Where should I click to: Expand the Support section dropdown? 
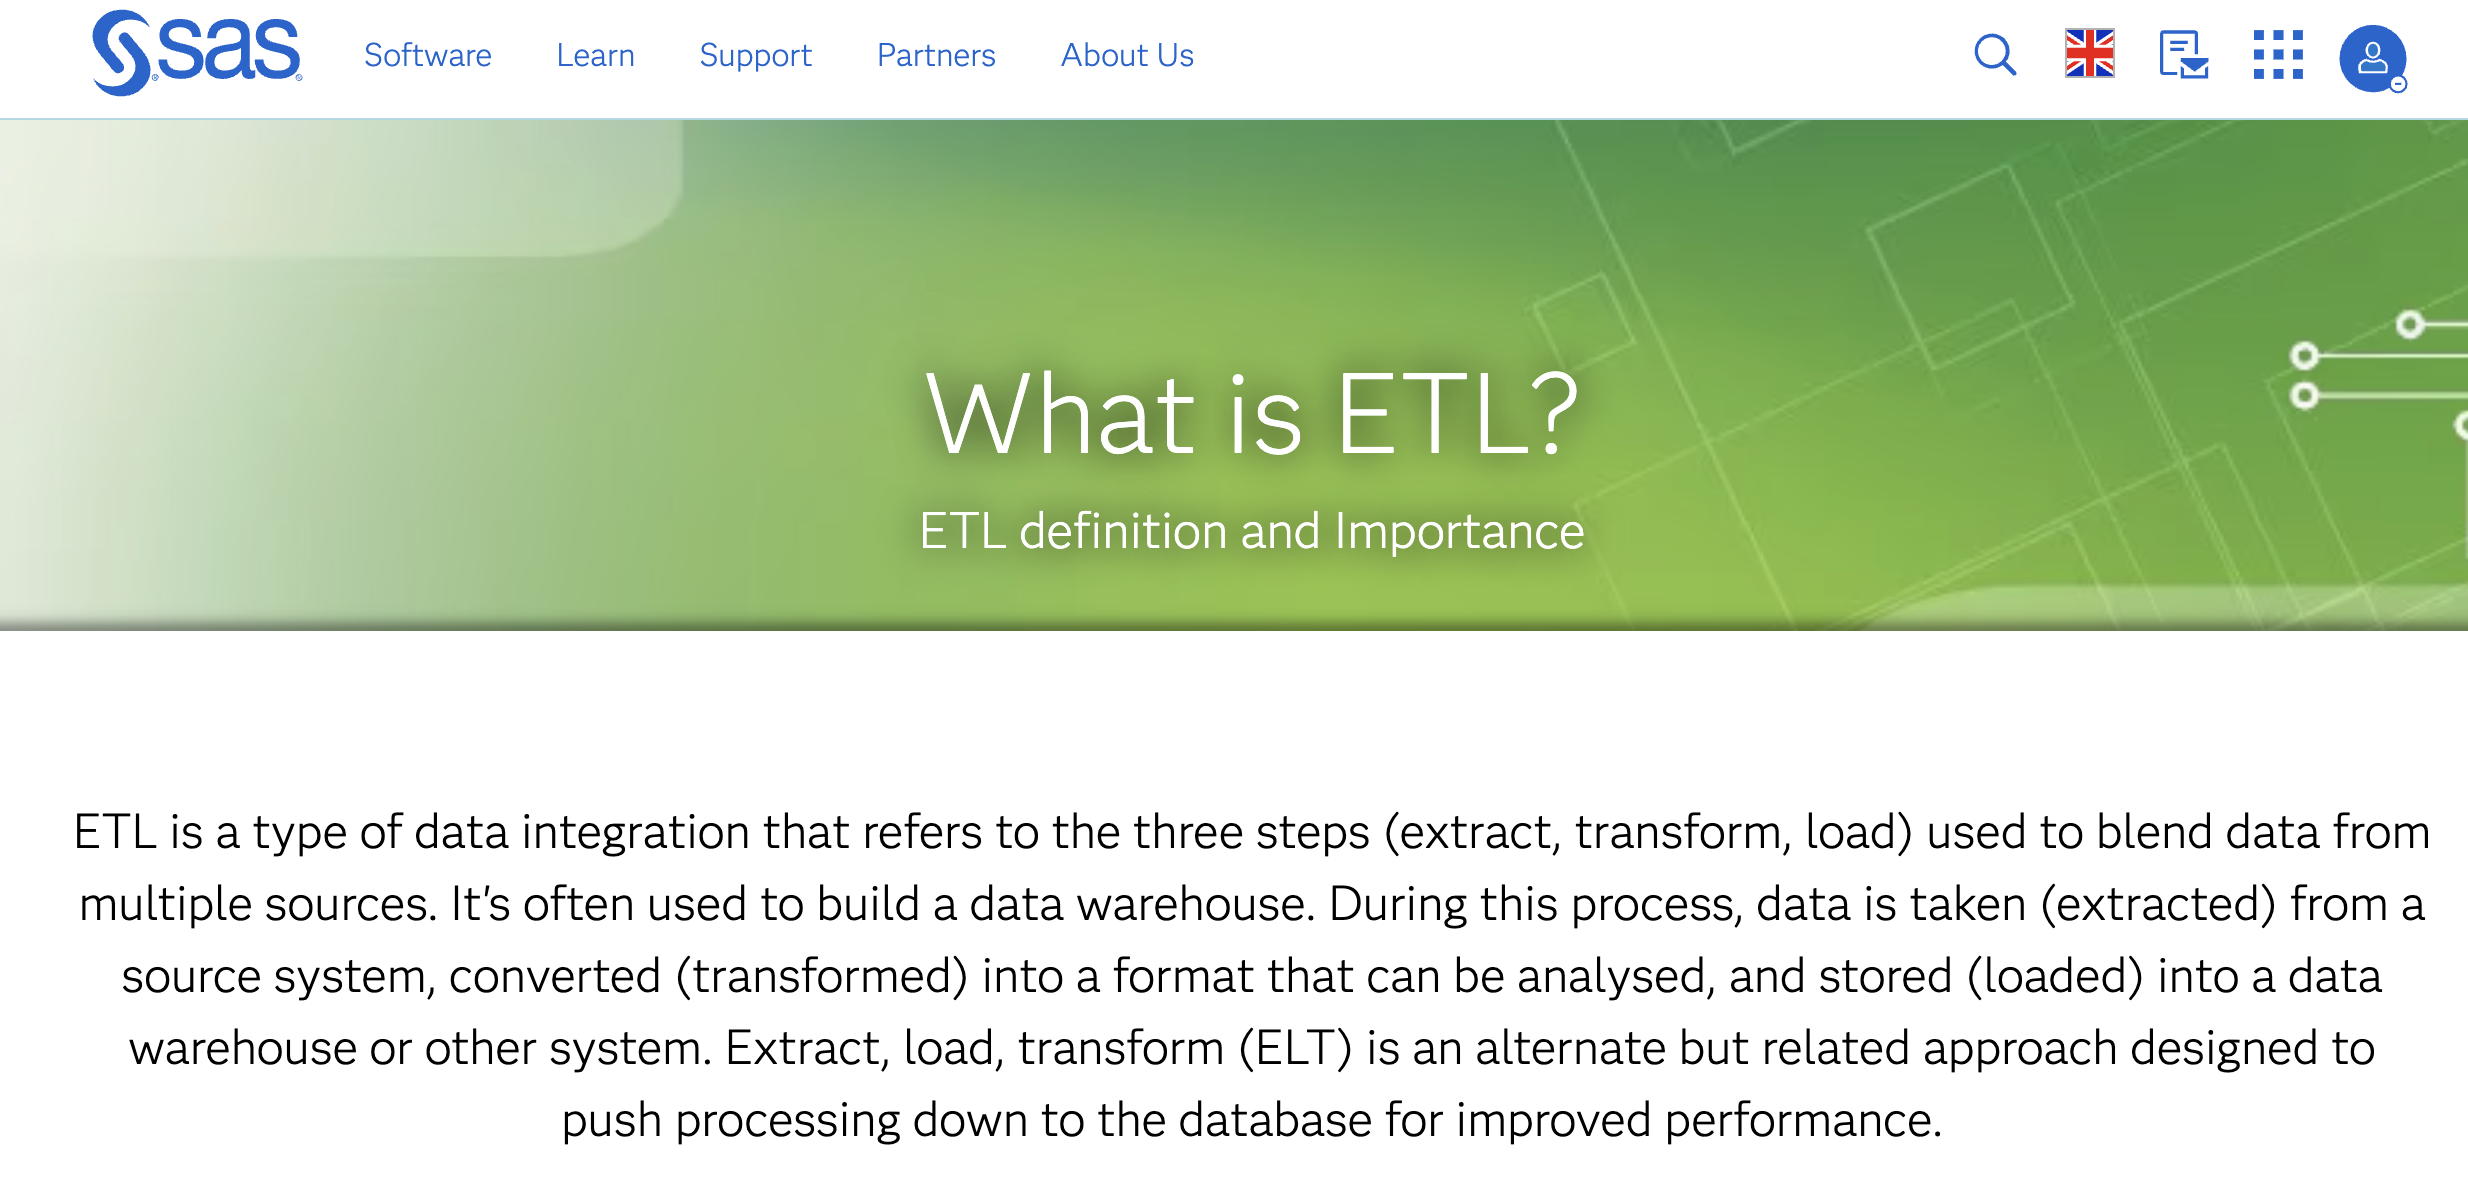pyautogui.click(x=756, y=55)
